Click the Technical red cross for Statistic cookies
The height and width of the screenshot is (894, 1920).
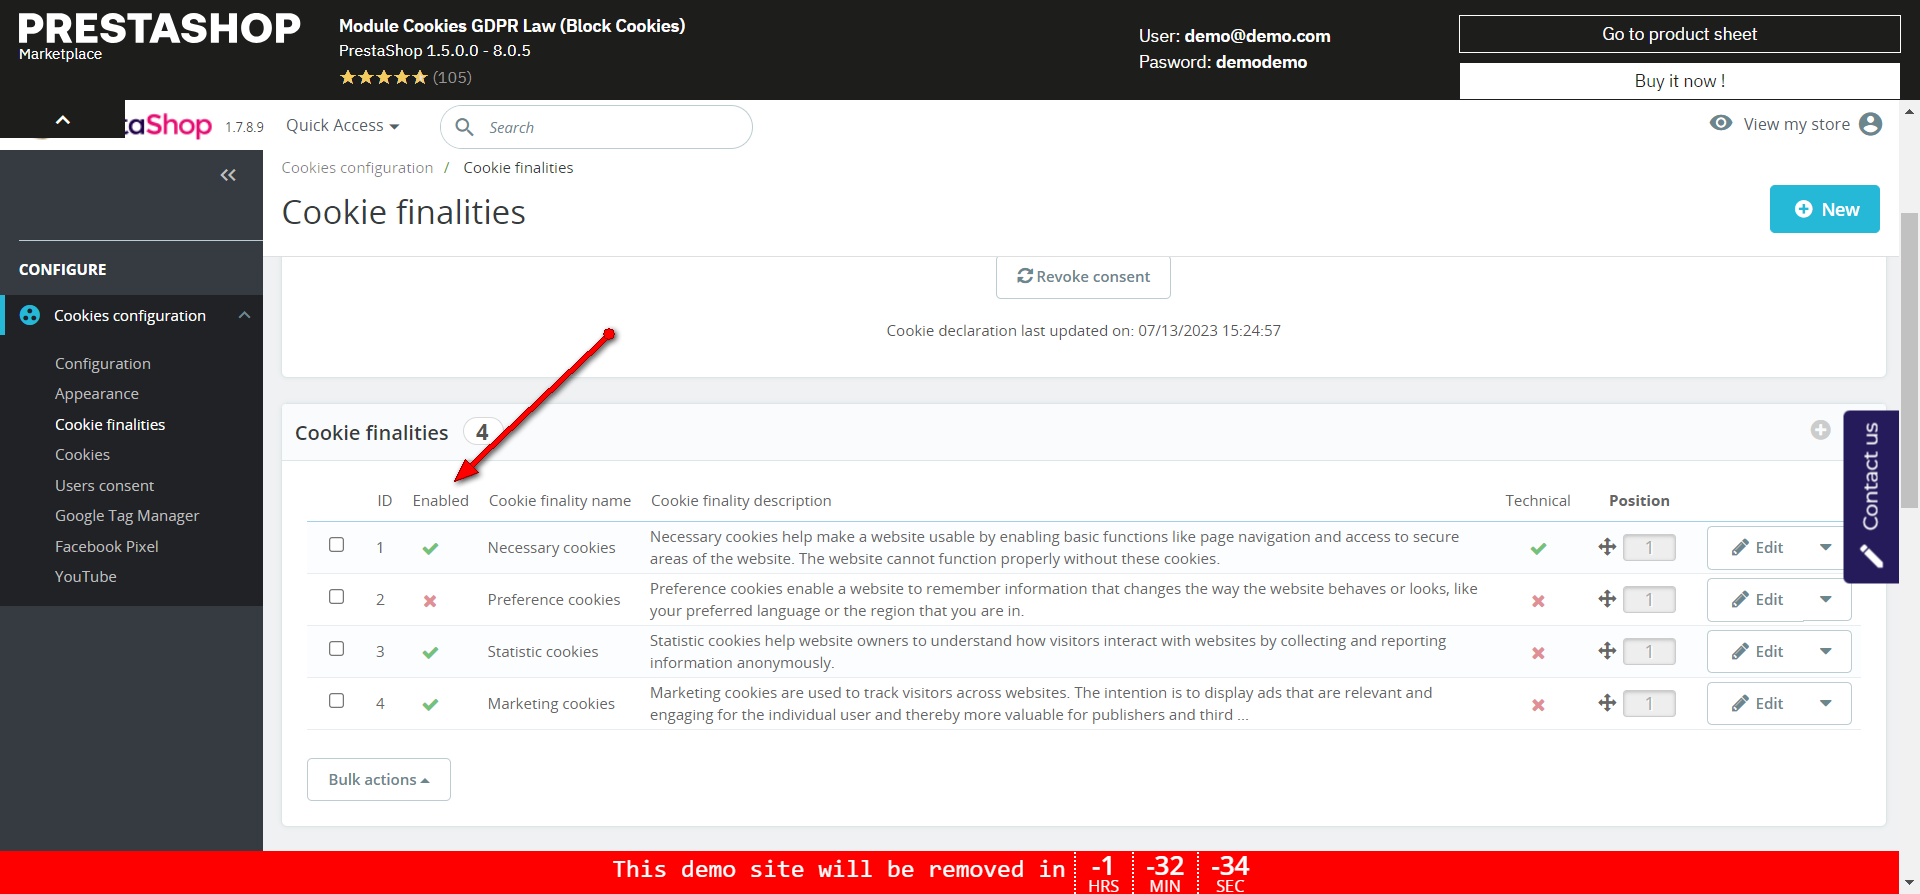[x=1538, y=653]
